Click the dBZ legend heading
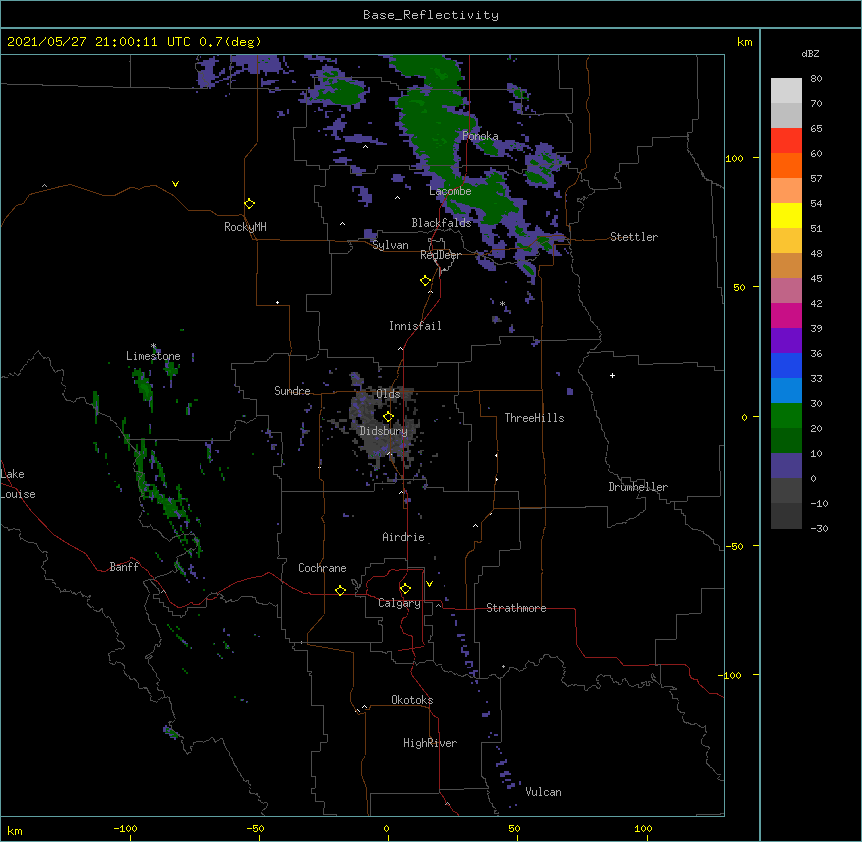Image resolution: width=862 pixels, height=842 pixels. click(x=810, y=53)
